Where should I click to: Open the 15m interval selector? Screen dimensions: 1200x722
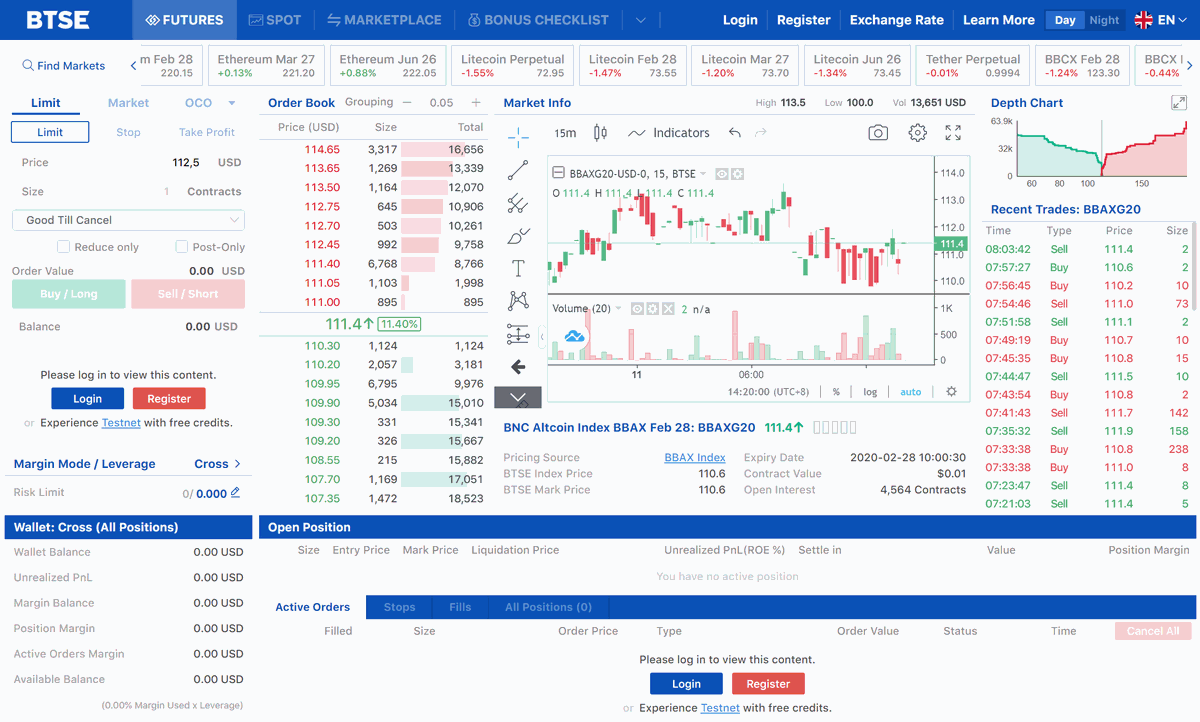click(565, 133)
